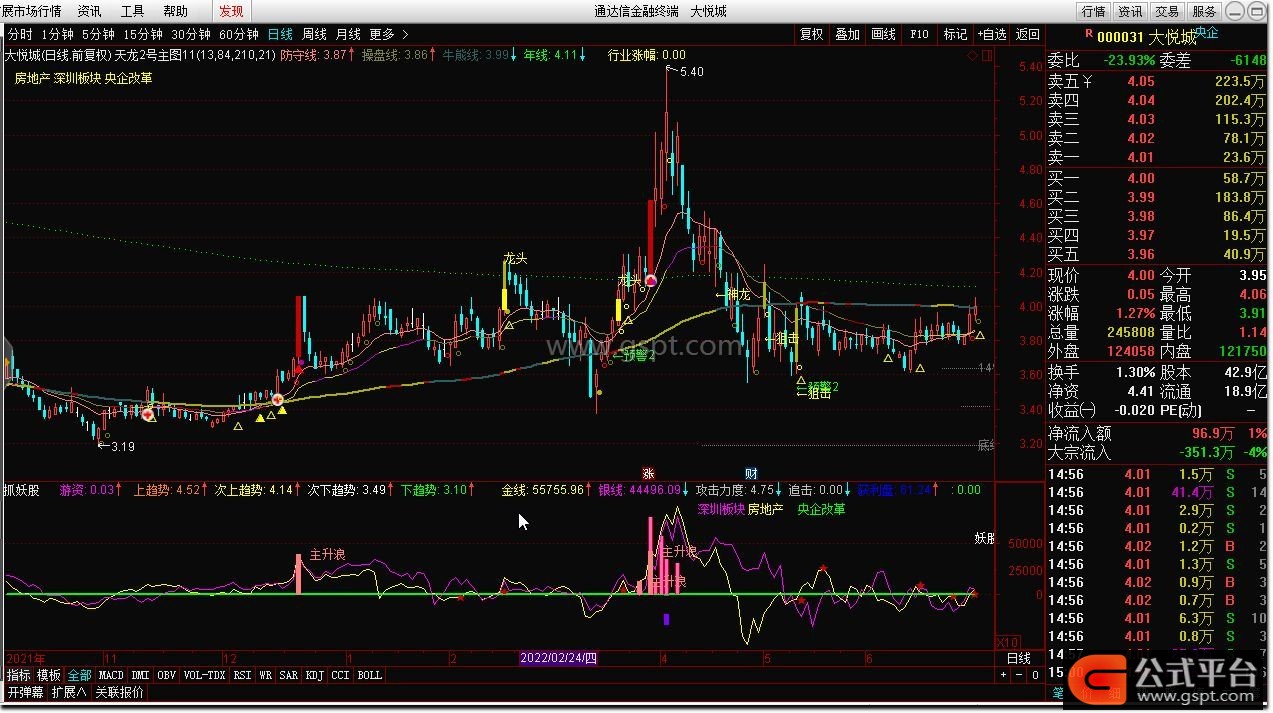Screen dimensions: 1273x713
Task: Open the 模板 tab at the bottom
Action: (x=49, y=675)
